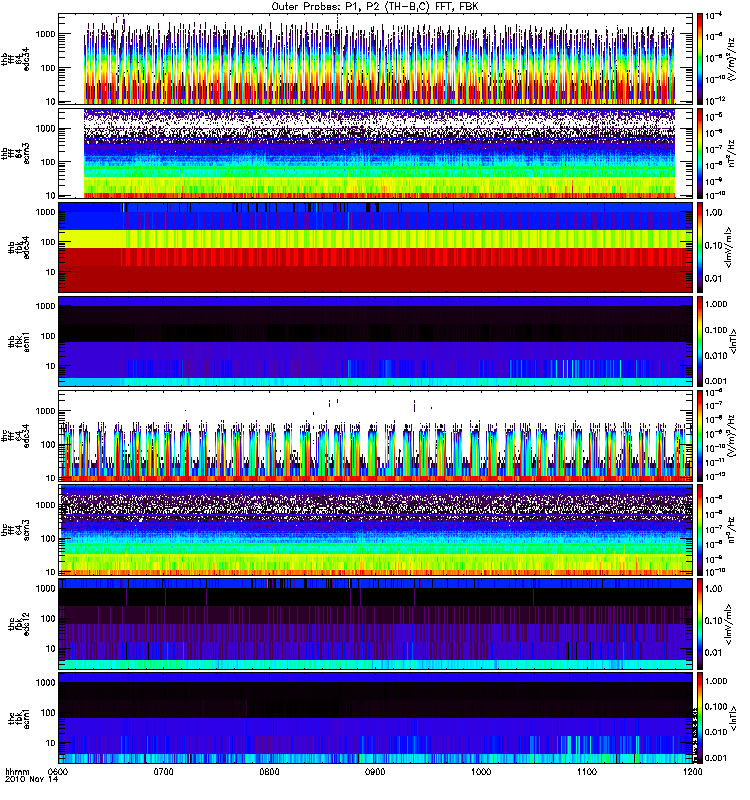Image resolution: width=750 pixels, height=800 pixels.
Task: Click the color bar of the thc fff edc34 panel
Action: 700,436
